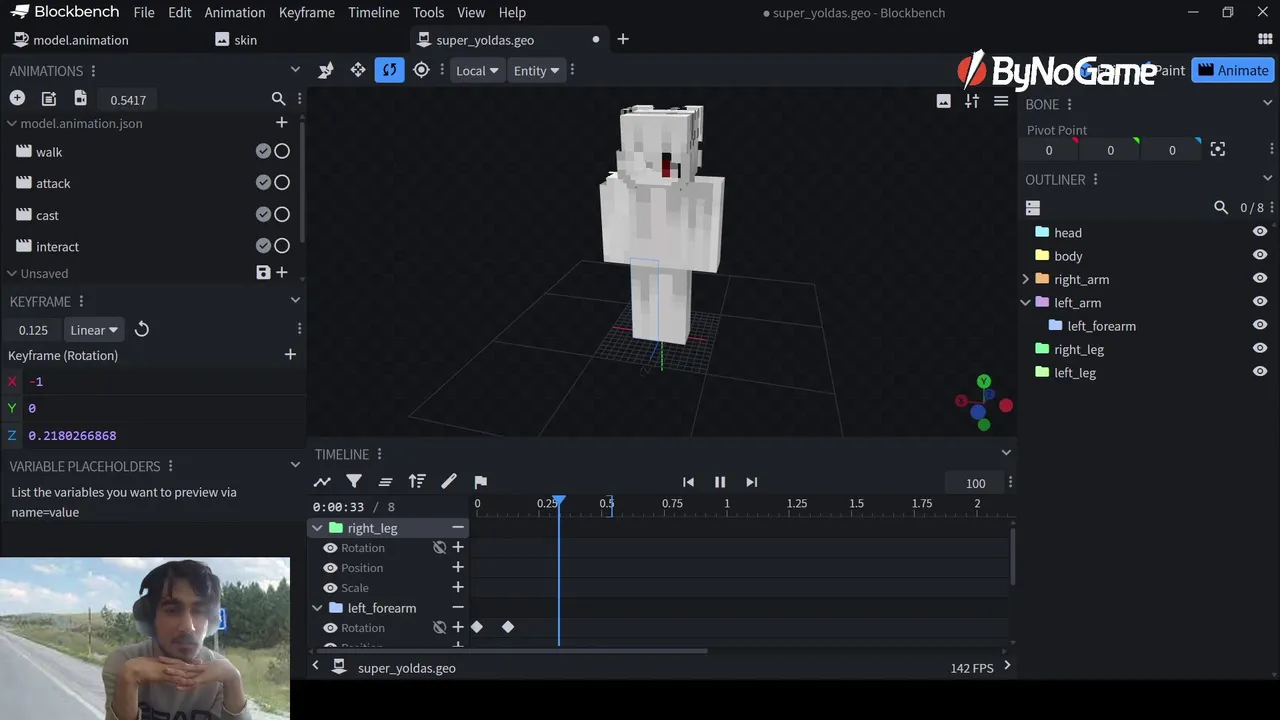
Task: Open the timeline animator filter icon
Action: tap(354, 482)
